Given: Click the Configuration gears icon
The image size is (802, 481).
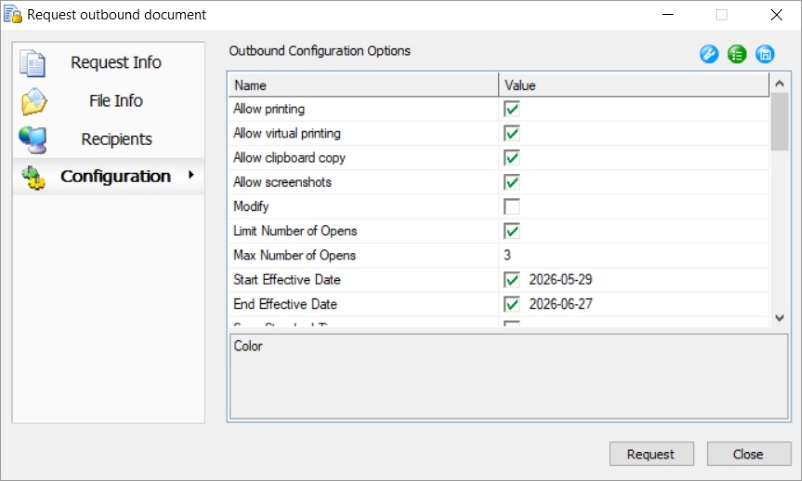Looking at the screenshot, I should point(33,178).
